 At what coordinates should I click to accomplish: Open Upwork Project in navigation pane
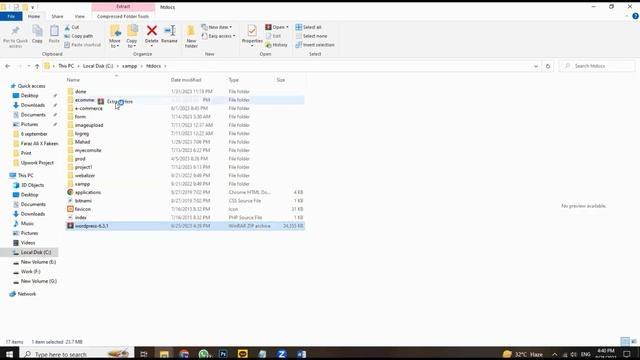click(x=37, y=163)
